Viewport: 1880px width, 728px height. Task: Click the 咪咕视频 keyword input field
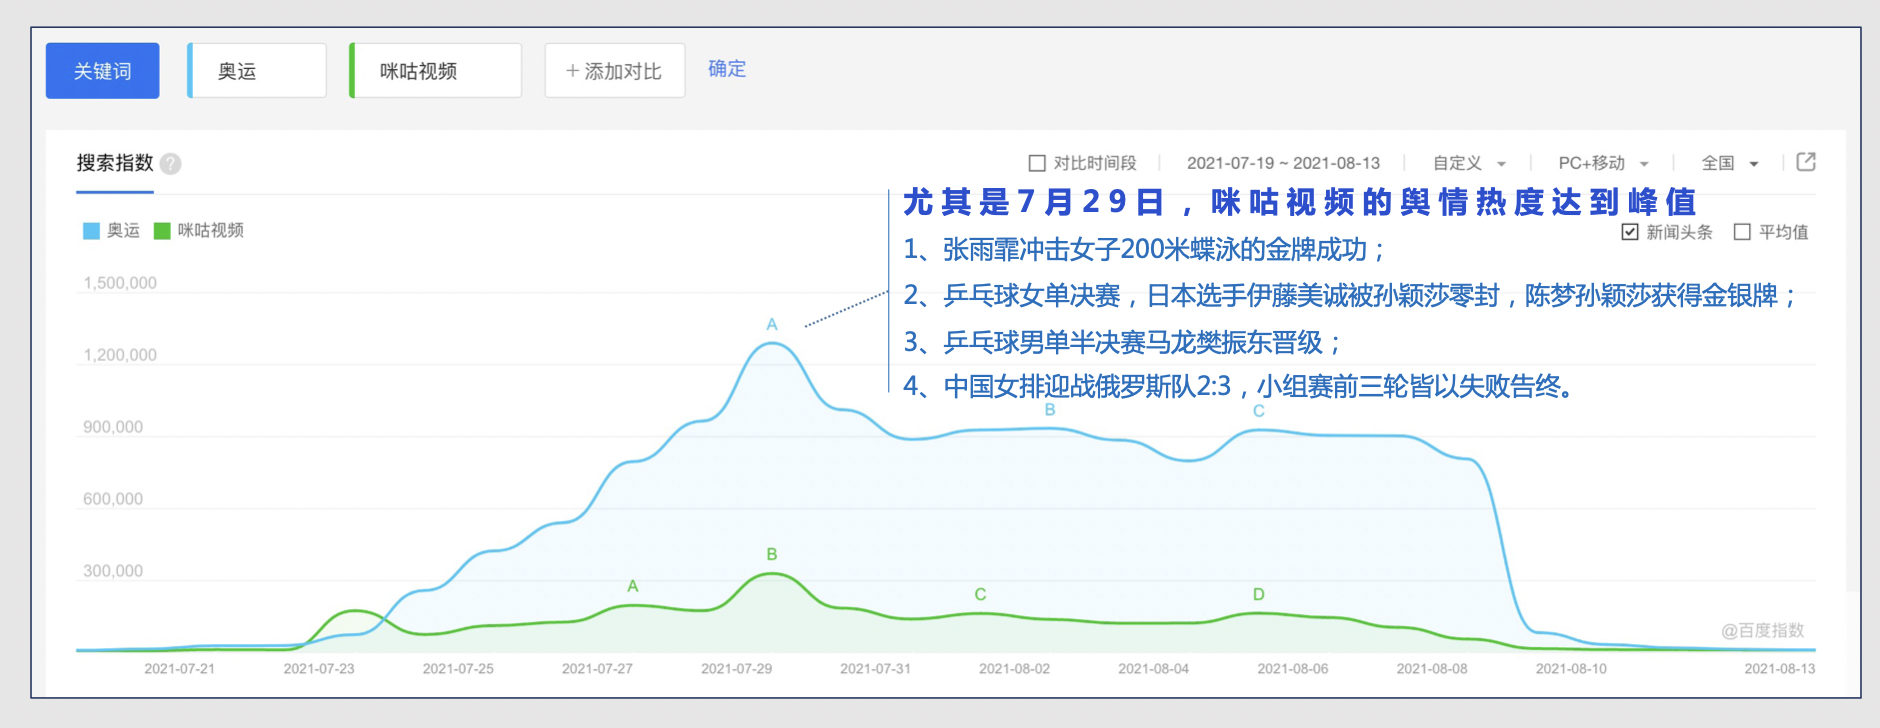(437, 71)
